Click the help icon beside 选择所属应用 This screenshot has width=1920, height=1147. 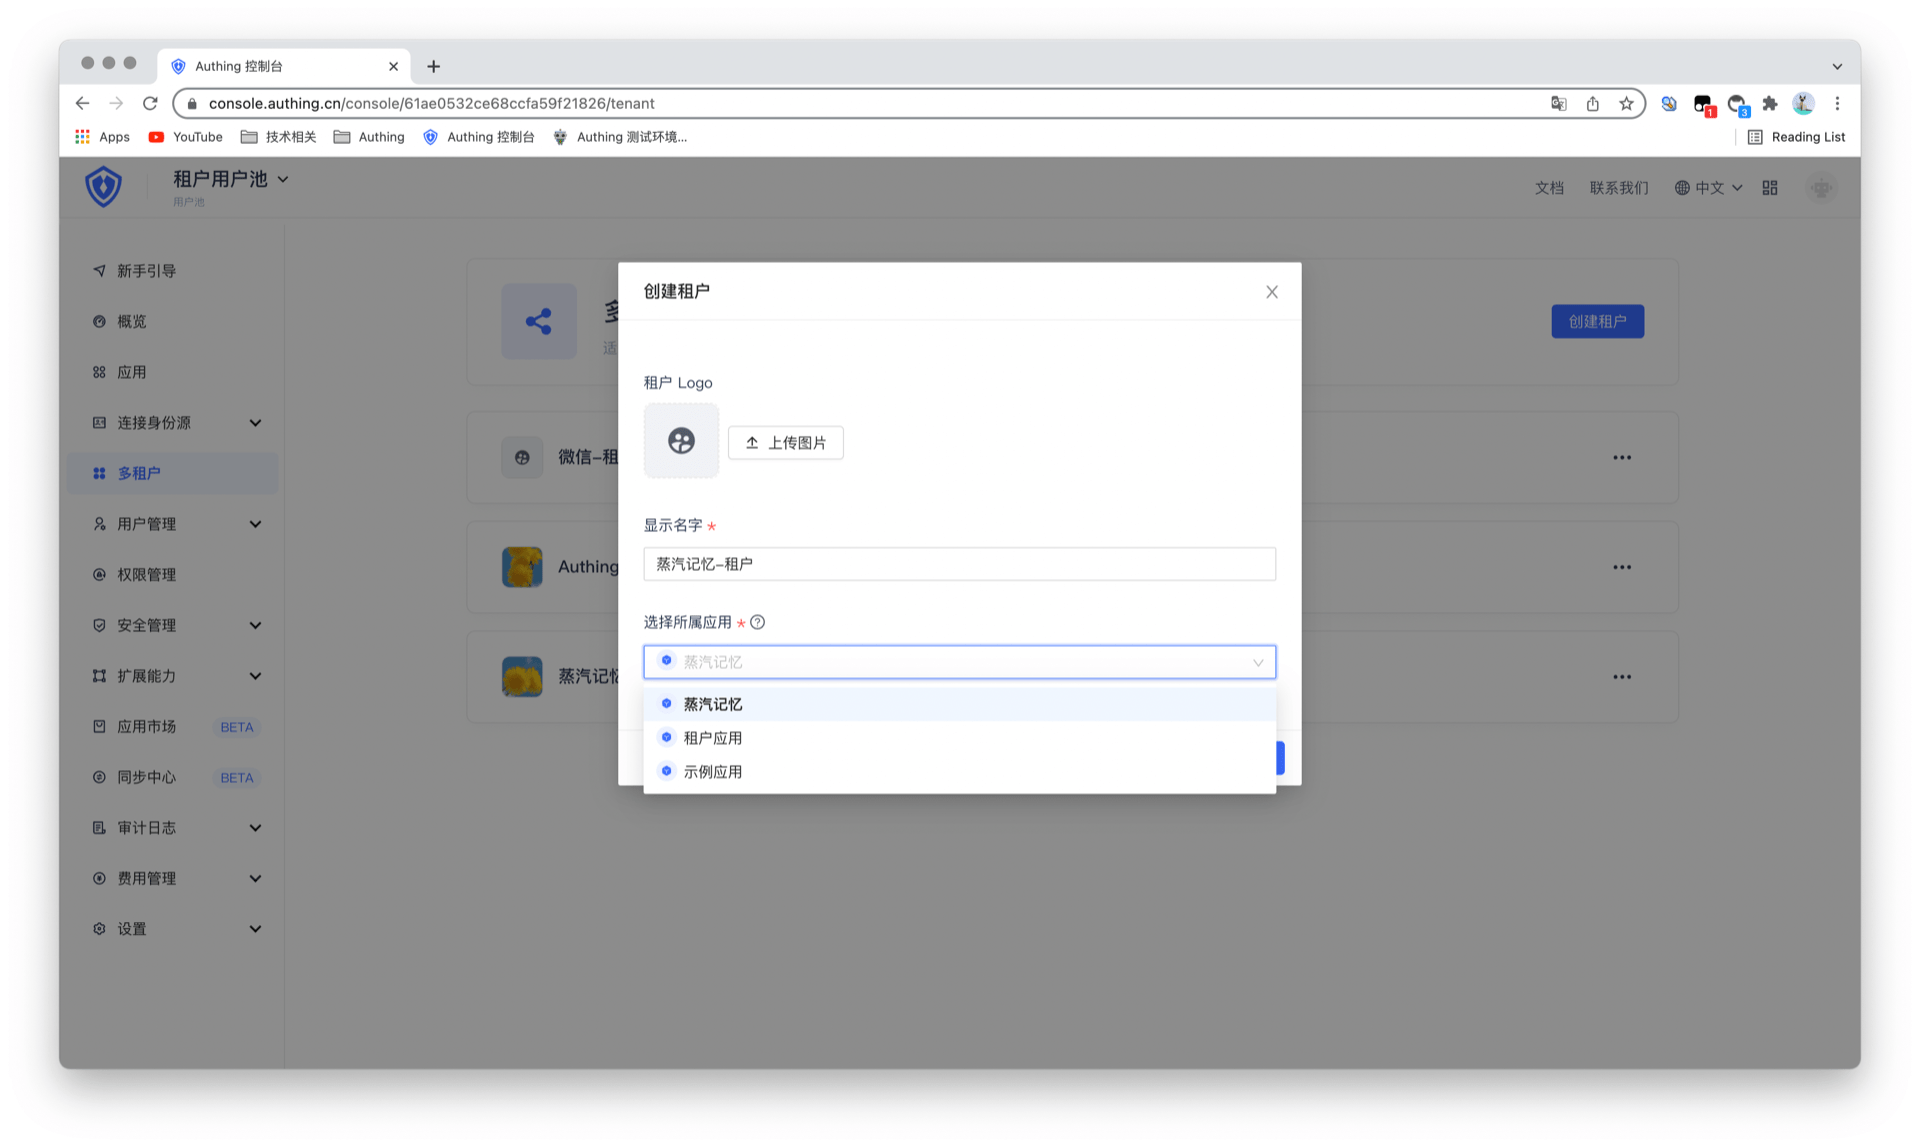758,622
